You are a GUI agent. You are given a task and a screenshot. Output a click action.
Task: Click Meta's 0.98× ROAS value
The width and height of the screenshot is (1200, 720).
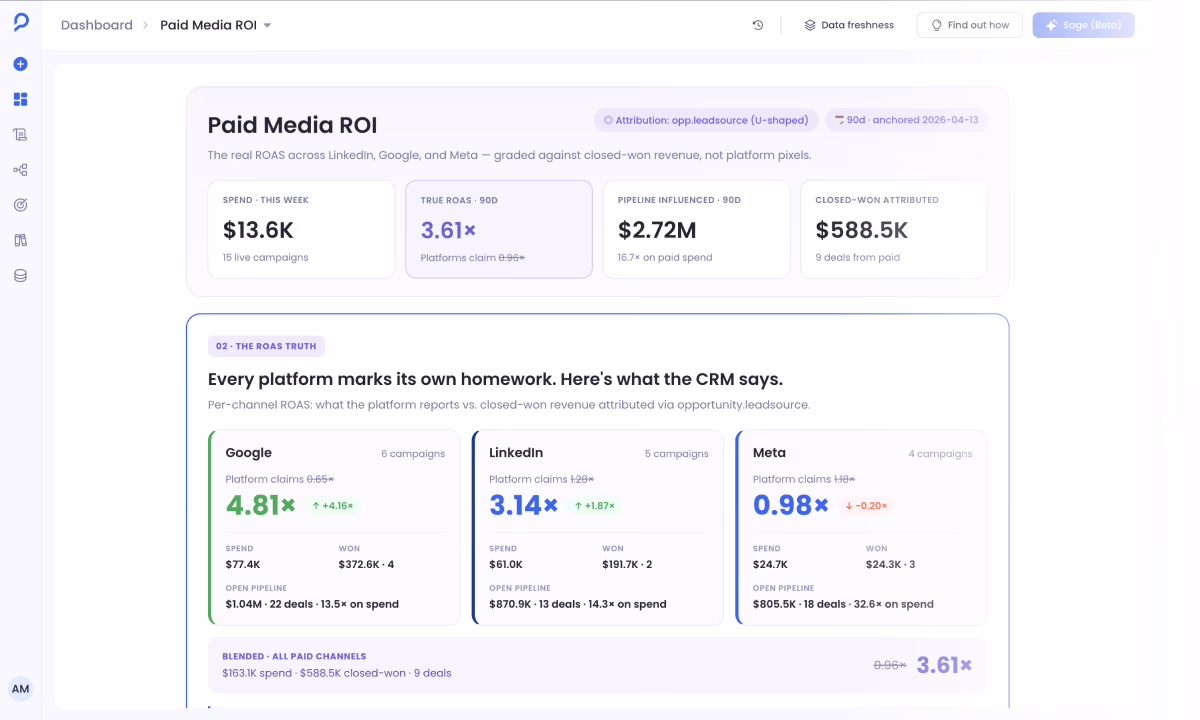click(x=791, y=505)
